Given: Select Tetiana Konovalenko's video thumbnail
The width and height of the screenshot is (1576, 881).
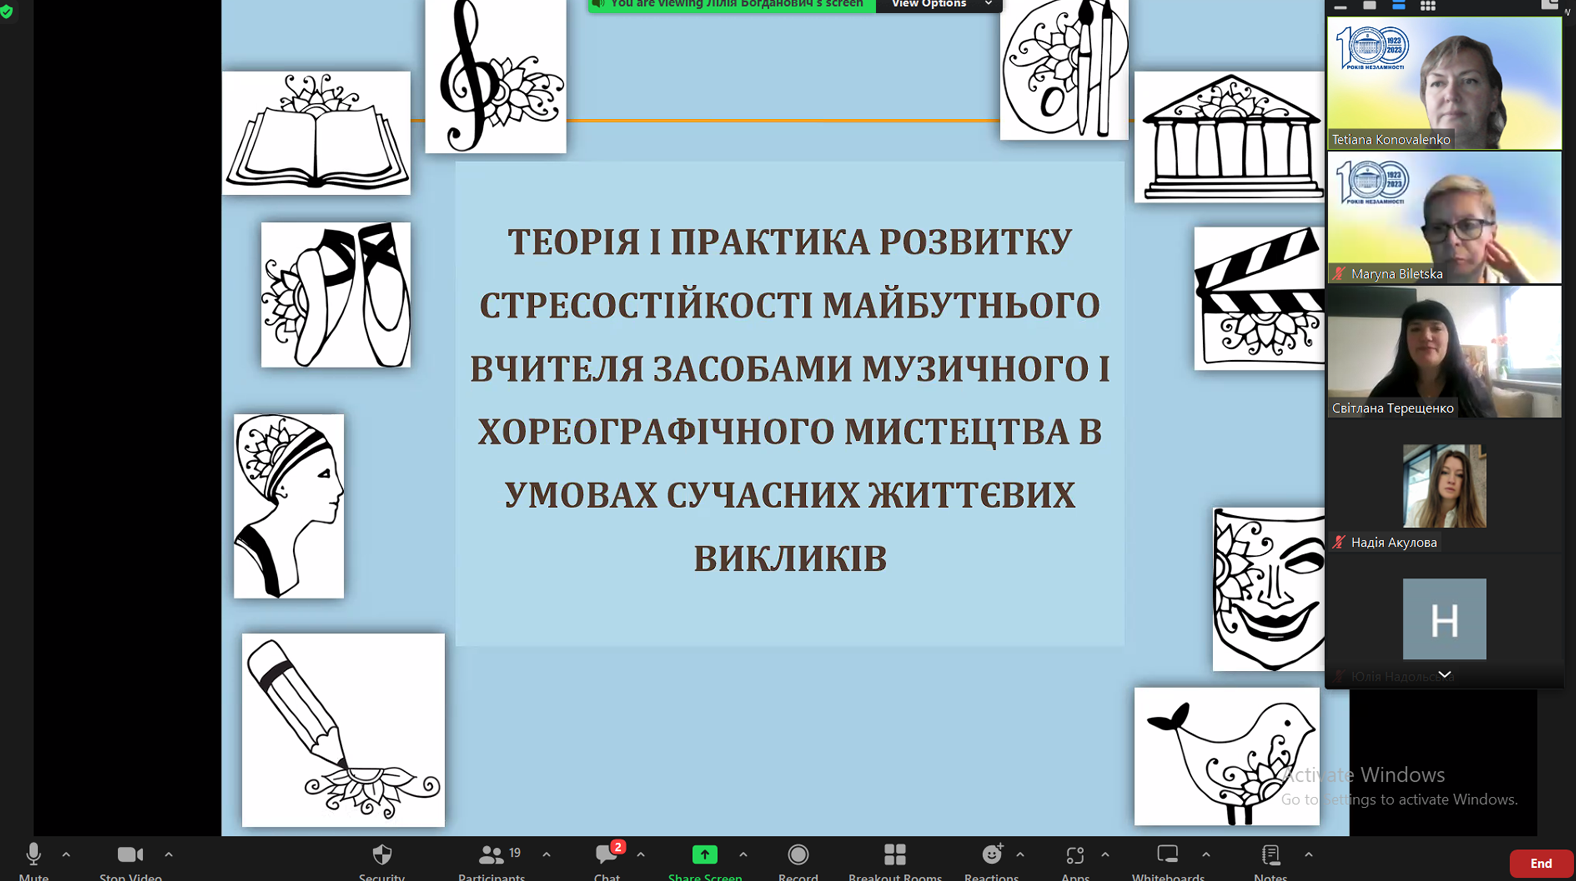Looking at the screenshot, I should pos(1444,84).
